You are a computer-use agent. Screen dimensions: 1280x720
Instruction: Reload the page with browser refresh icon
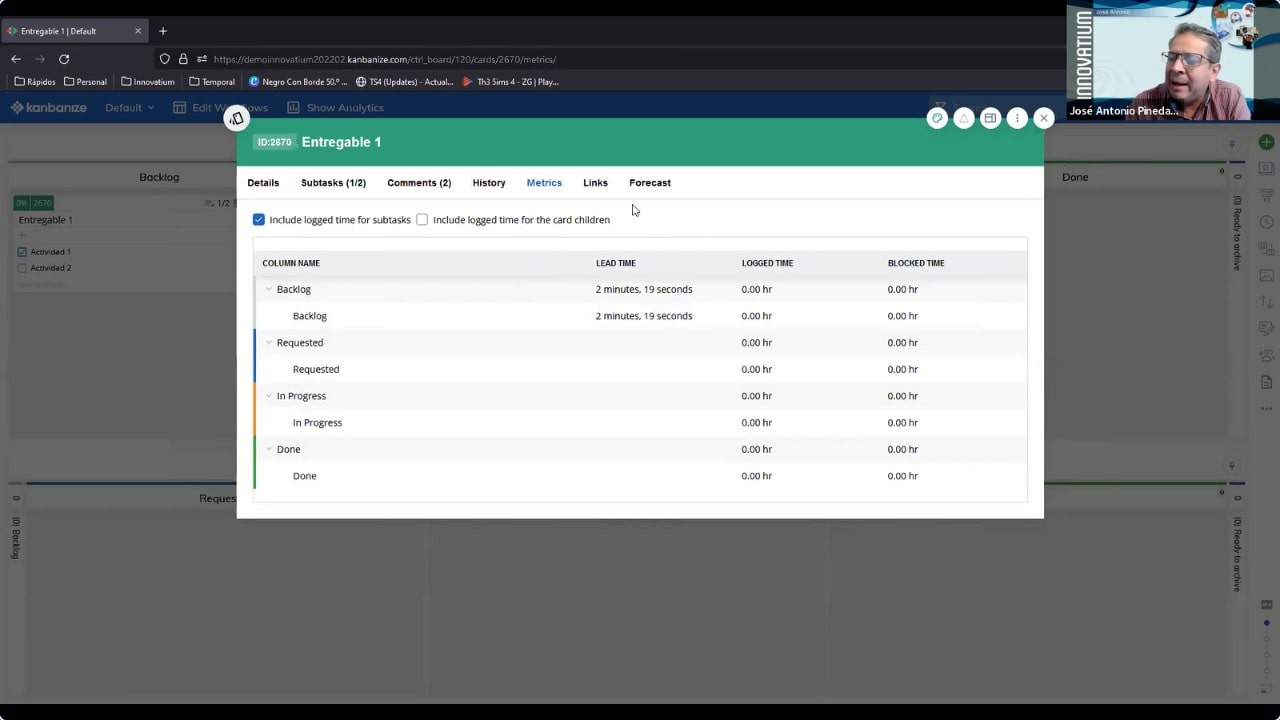[x=64, y=59]
